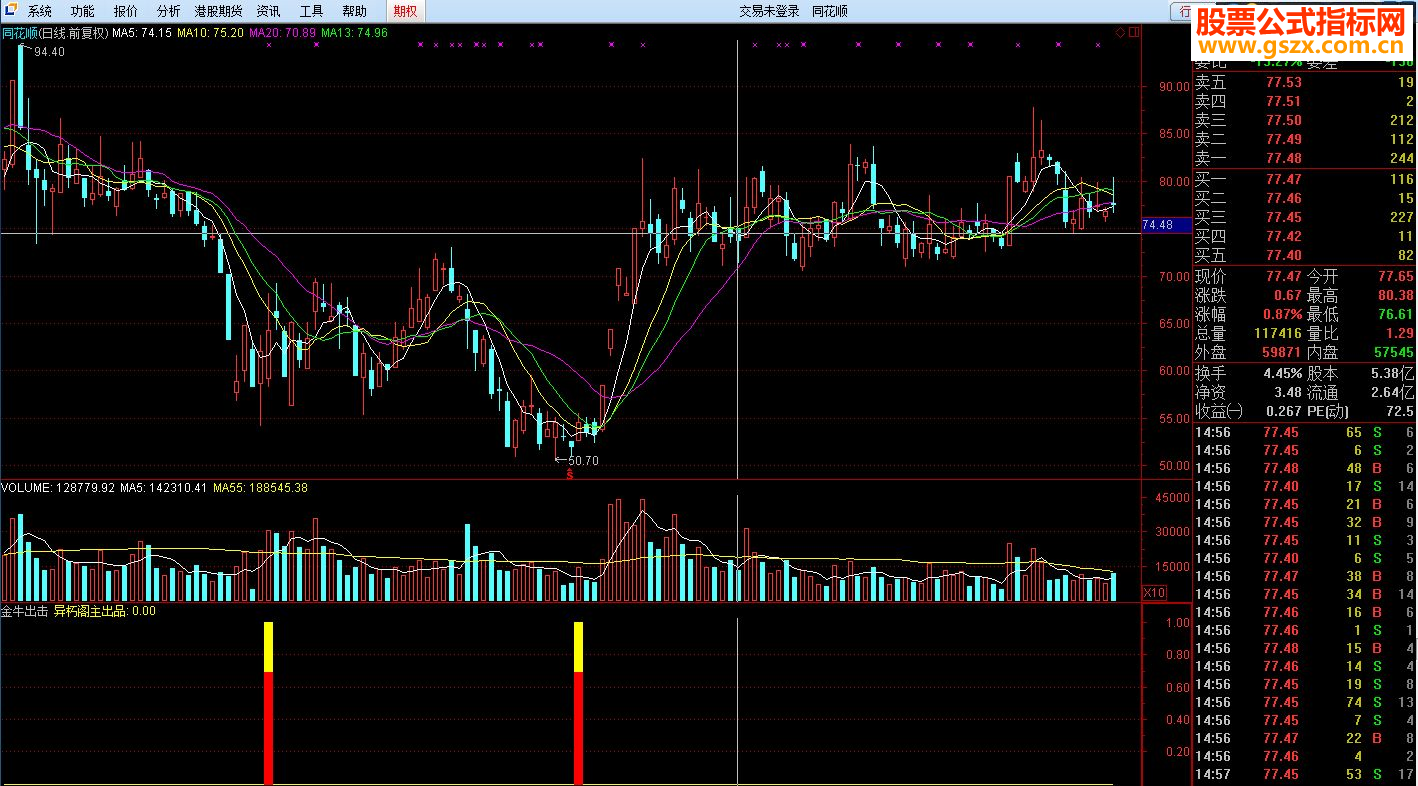Click the diamond icon at chart top-right
The image size is (1418, 786).
coord(1120,33)
